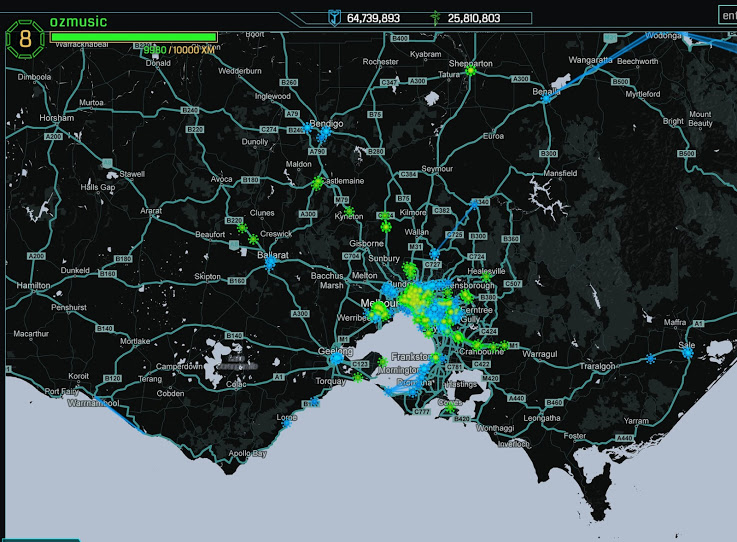
Task: Select the blue portal at the C340 badge
Action: 474,204
